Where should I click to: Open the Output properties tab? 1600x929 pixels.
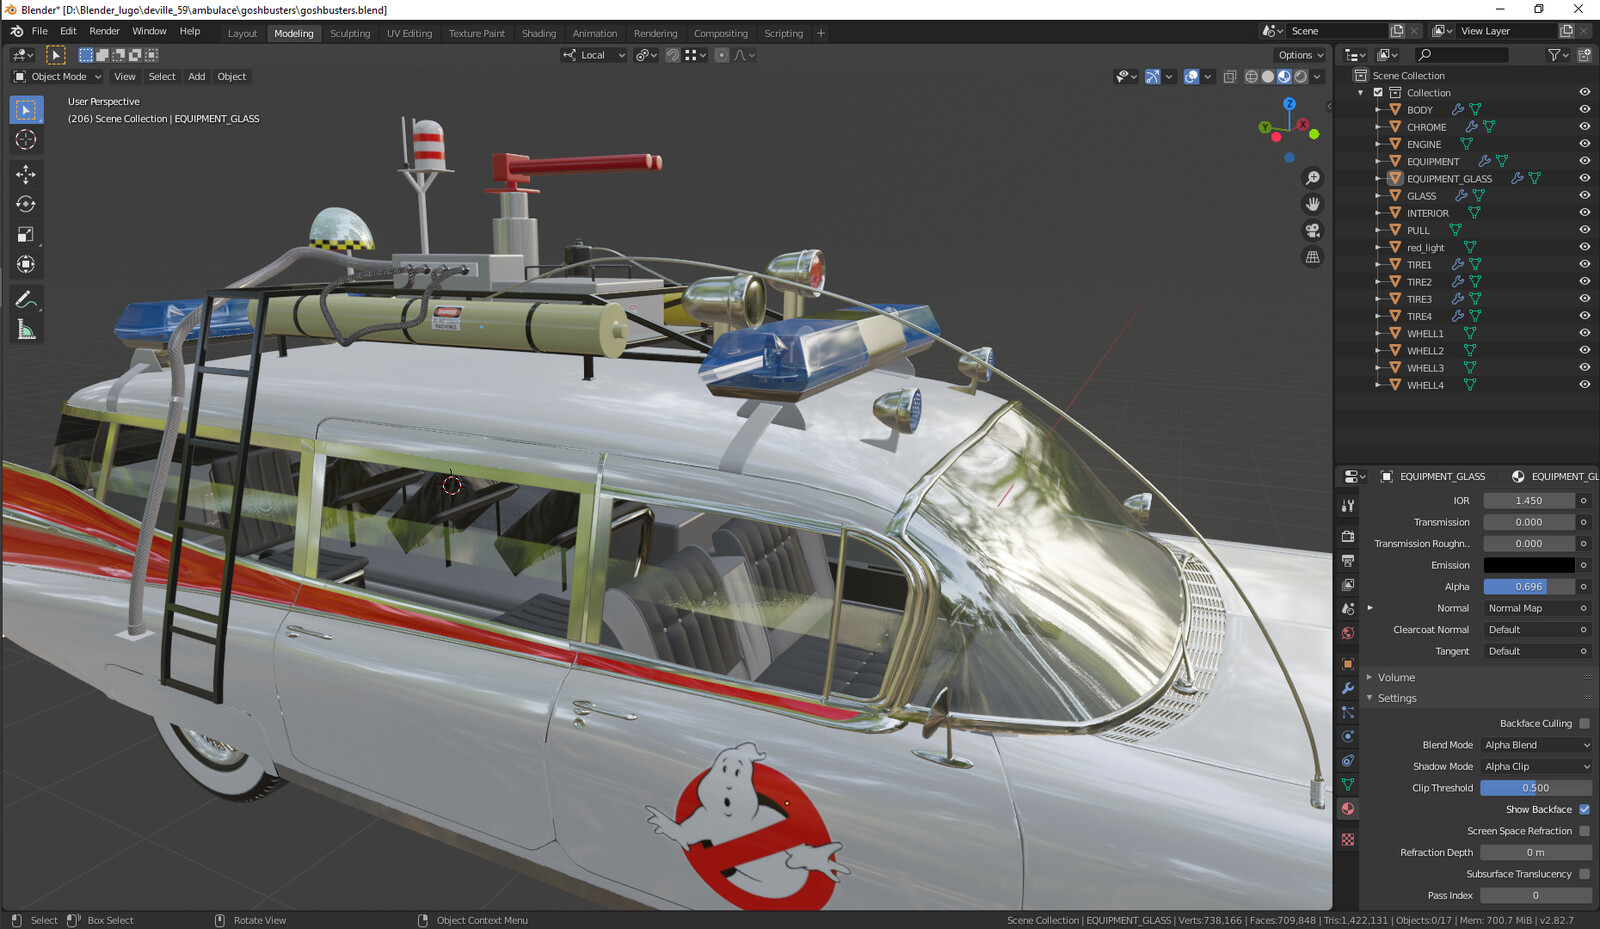coord(1348,560)
